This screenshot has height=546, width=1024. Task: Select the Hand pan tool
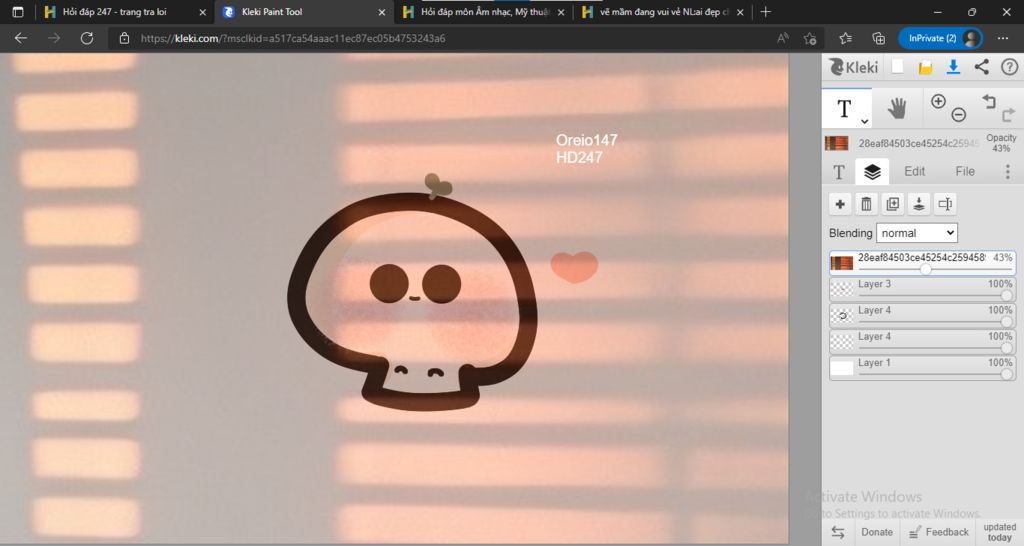(897, 108)
